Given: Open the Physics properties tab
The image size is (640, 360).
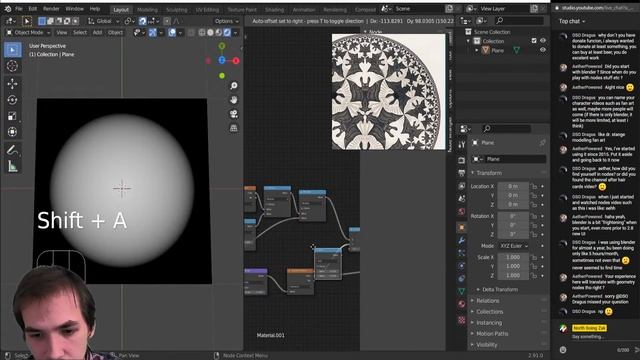Looking at the screenshot, I should 462,266.
